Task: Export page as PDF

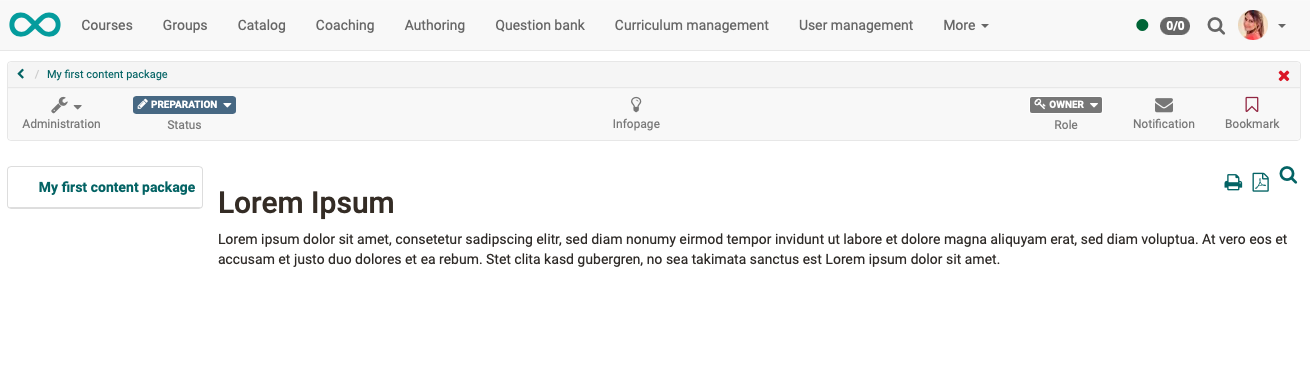Action: pyautogui.click(x=1261, y=182)
